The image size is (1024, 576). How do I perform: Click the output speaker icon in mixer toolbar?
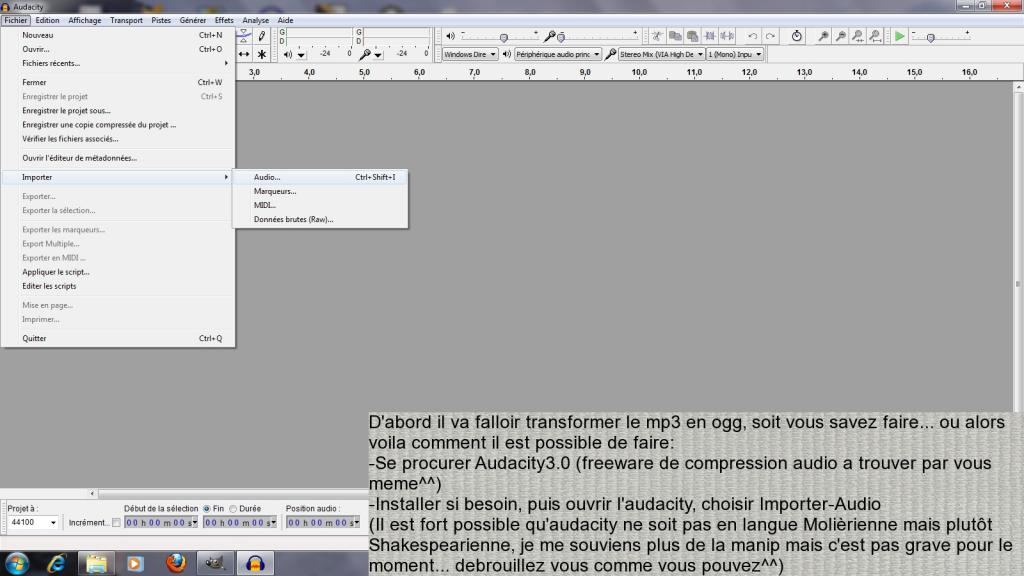450,36
